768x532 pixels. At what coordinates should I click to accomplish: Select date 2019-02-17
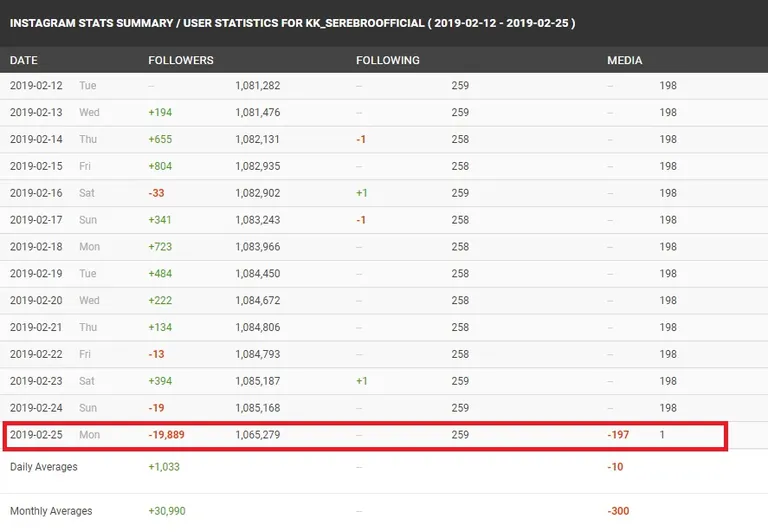tap(36, 220)
